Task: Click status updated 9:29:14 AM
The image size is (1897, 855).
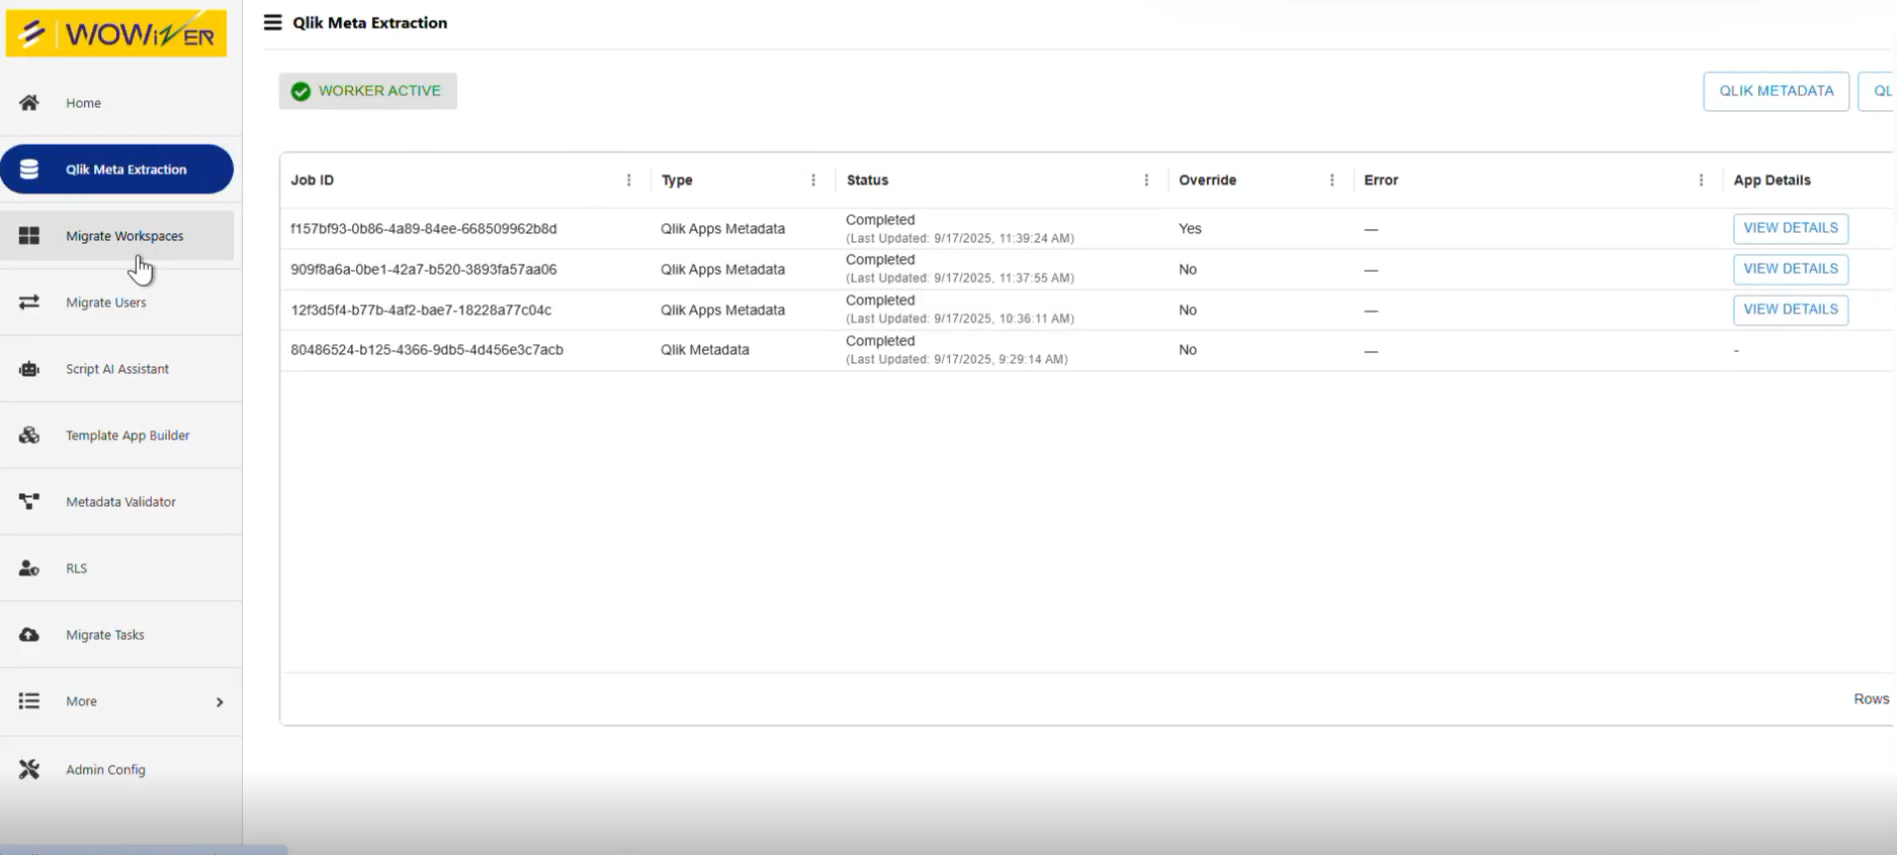Action: (x=957, y=360)
